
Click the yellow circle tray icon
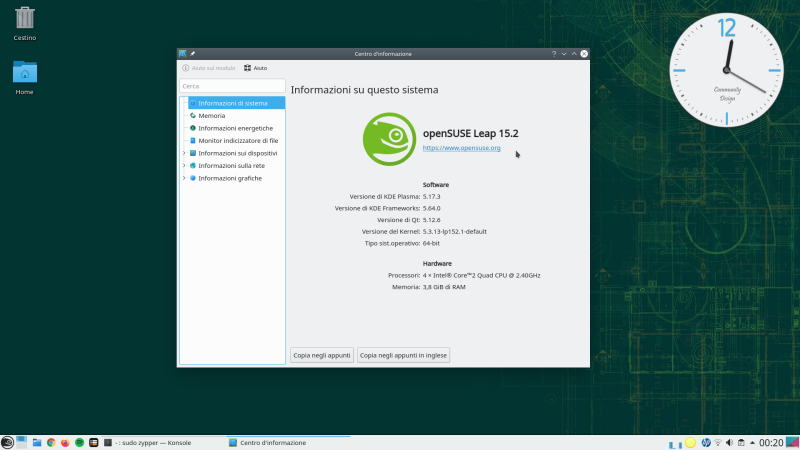(x=690, y=442)
